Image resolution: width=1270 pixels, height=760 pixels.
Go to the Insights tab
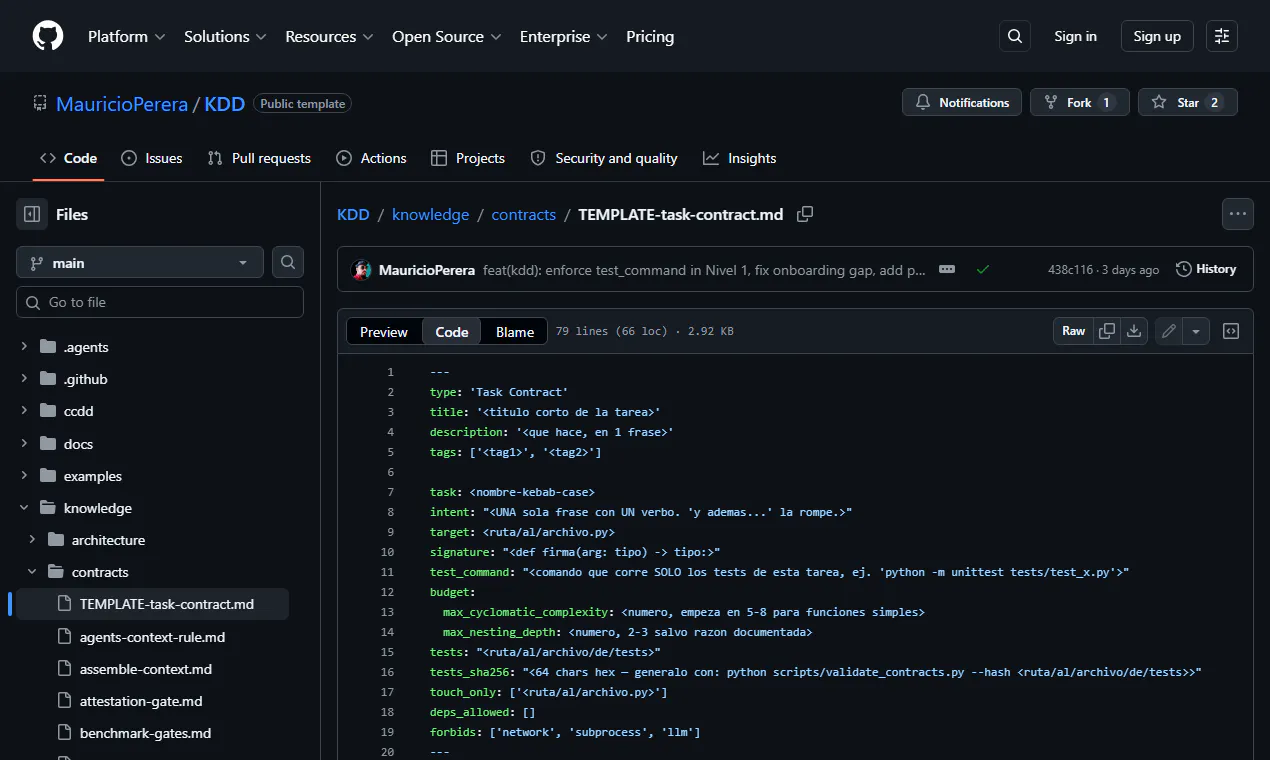pyautogui.click(x=740, y=158)
